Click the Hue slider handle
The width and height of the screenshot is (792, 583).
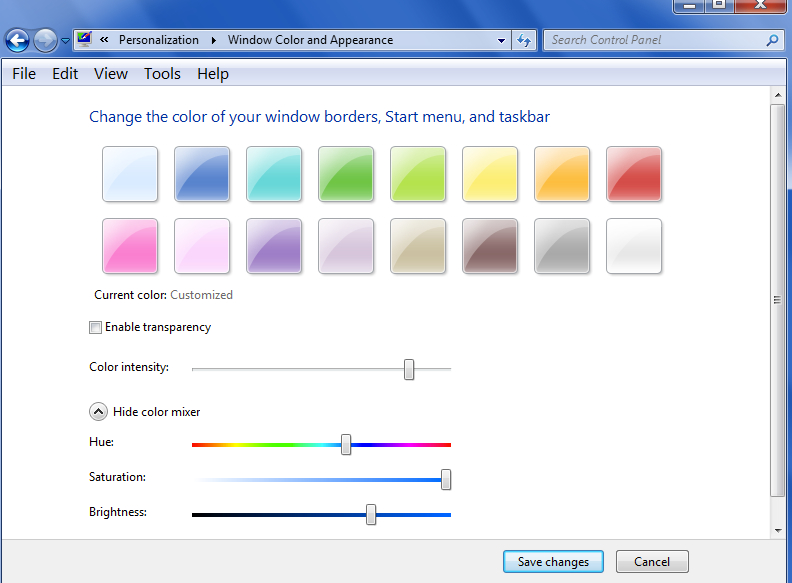pos(346,445)
